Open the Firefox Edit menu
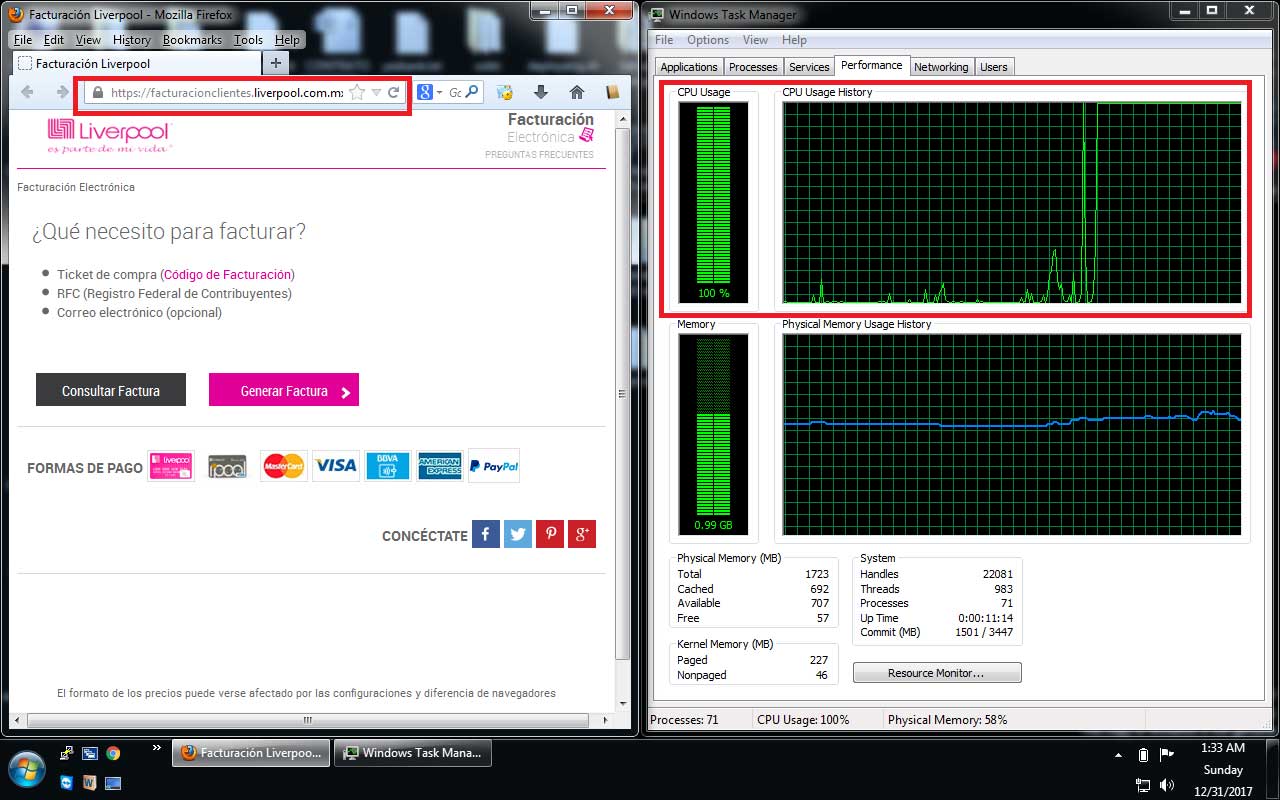Image resolution: width=1280 pixels, height=800 pixels. coord(54,40)
